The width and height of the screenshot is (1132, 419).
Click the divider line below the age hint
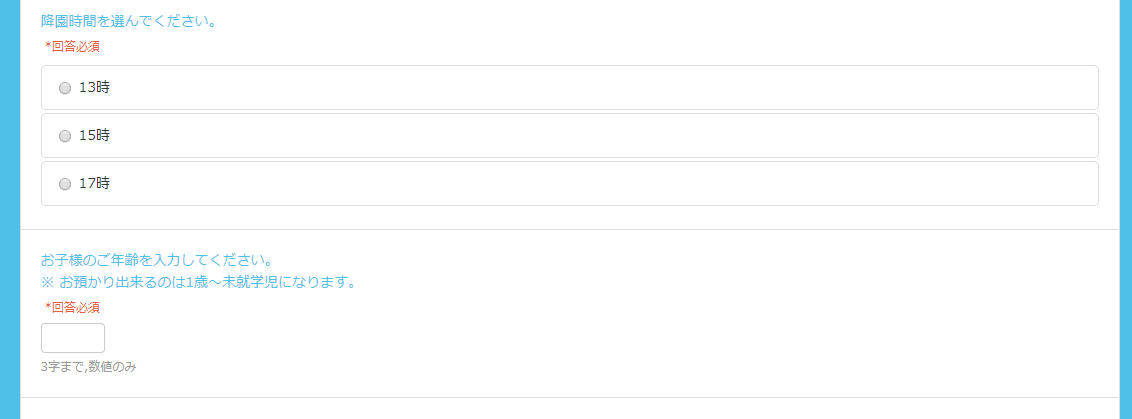(x=570, y=397)
